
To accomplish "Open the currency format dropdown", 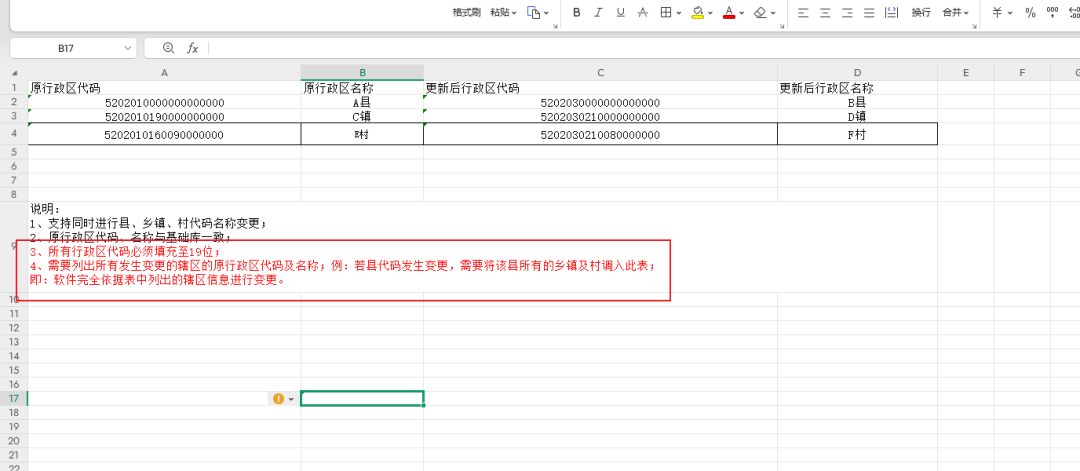I will [x=1009, y=13].
